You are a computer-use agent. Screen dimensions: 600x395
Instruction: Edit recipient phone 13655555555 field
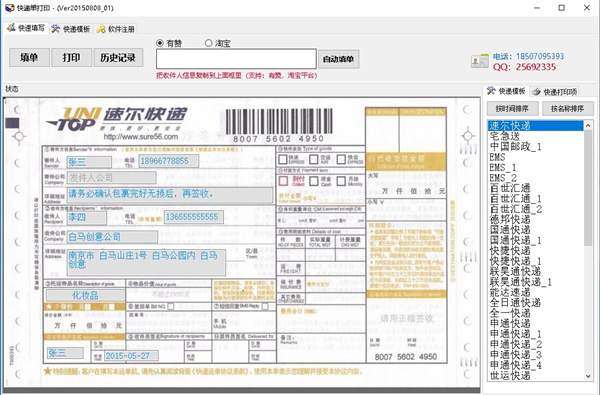(194, 217)
